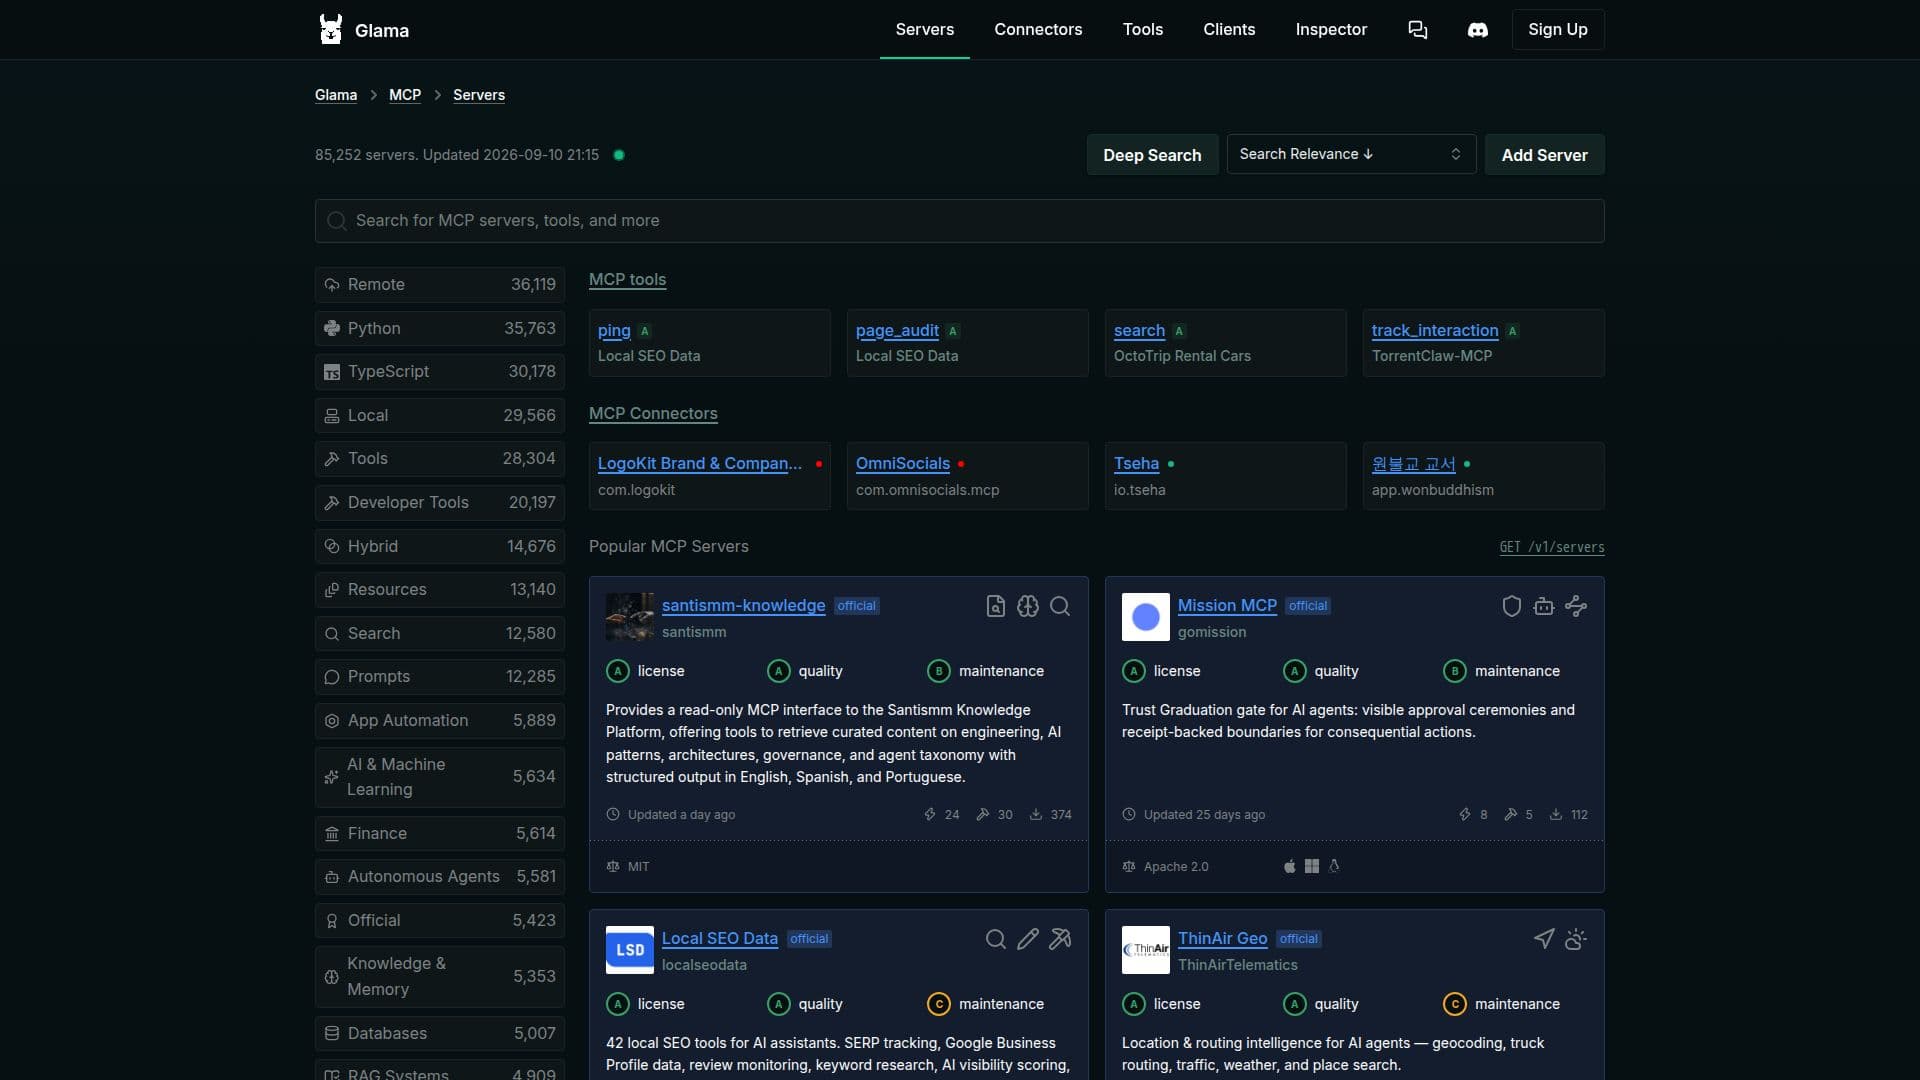Click the green status dot near update time
Screen dimensions: 1920x1080
tap(619, 155)
